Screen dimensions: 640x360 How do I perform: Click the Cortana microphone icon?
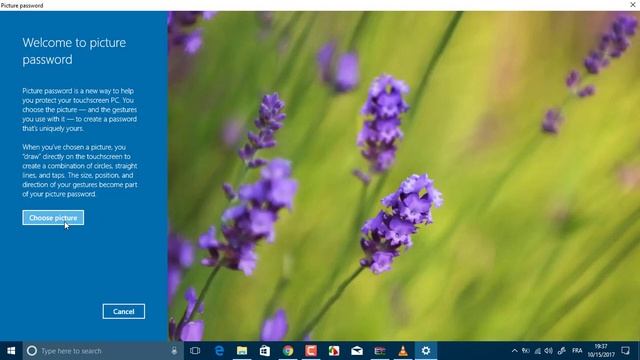pyautogui.click(x=174, y=351)
